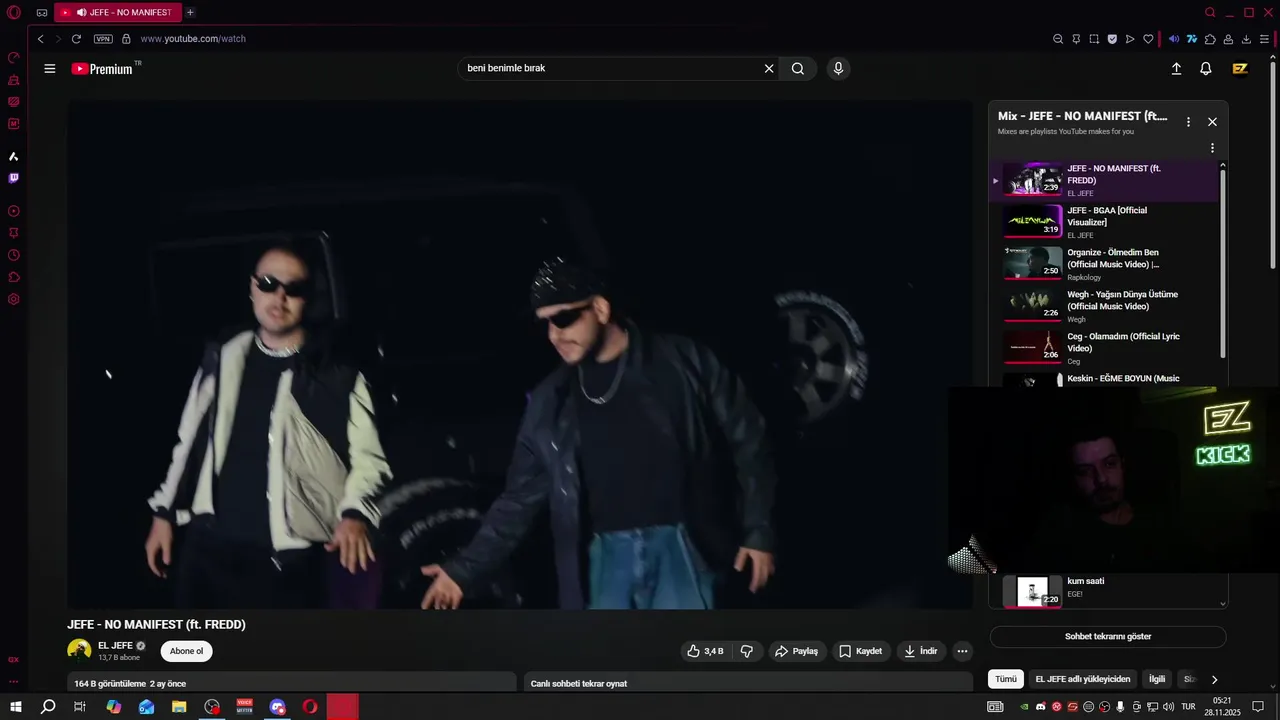This screenshot has height=720, width=1280.
Task: Open history clock icon in sidebar
Action: 14,255
